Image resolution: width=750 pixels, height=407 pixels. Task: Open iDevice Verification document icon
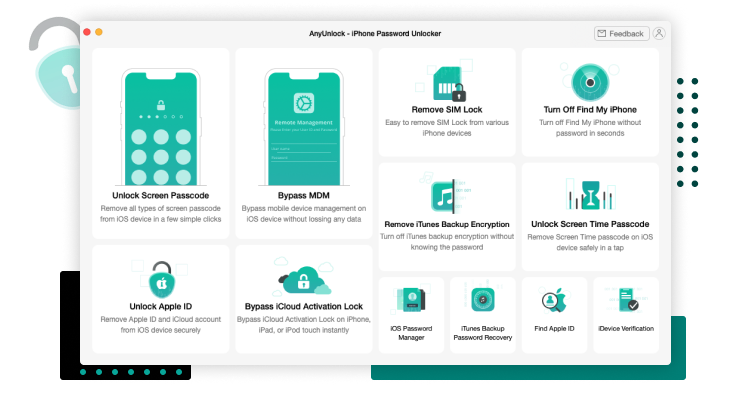tap(628, 300)
